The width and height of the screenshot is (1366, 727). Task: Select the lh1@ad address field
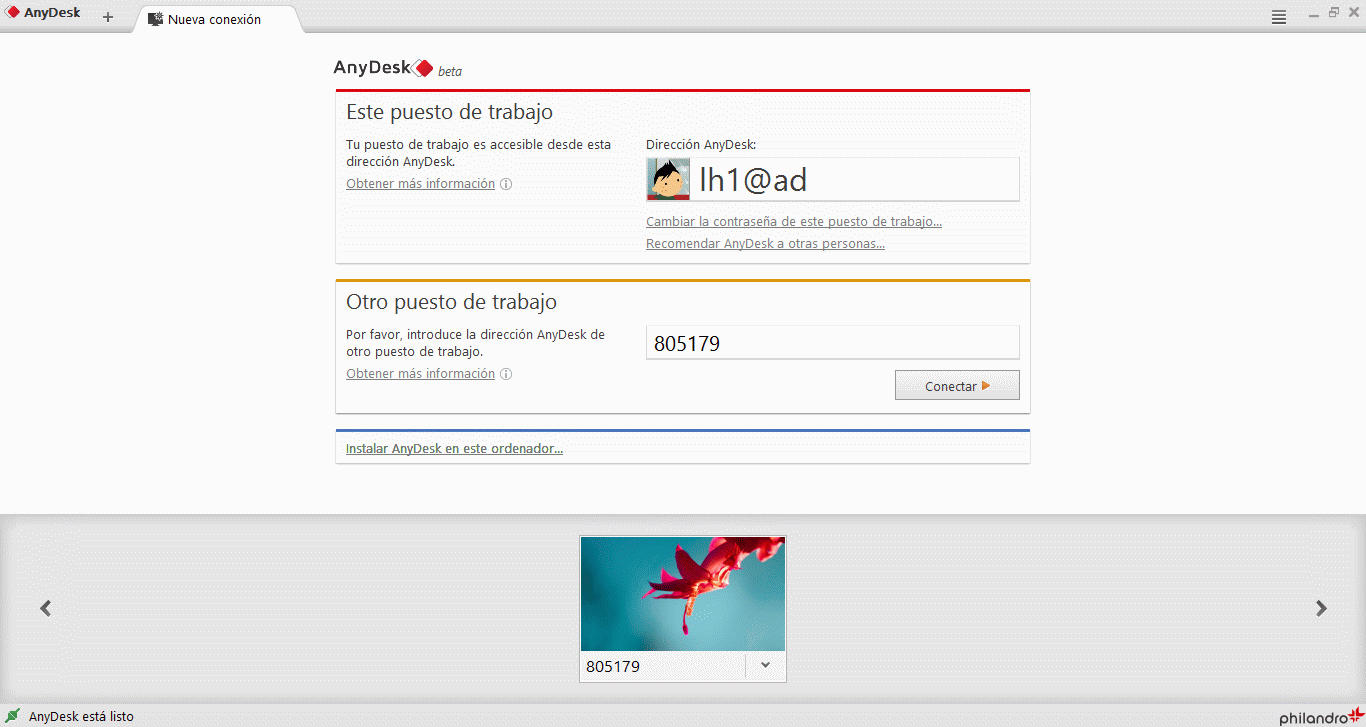[833, 179]
